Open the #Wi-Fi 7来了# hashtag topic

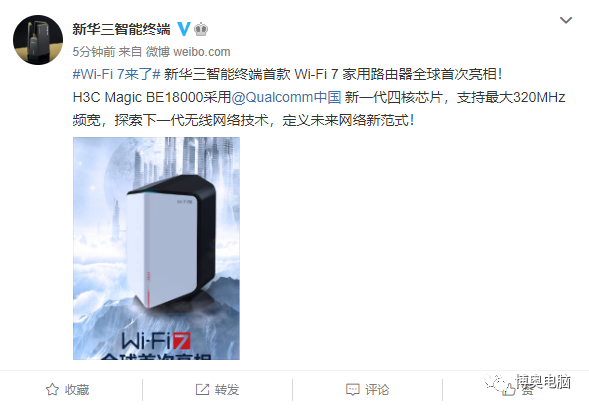click(x=116, y=74)
